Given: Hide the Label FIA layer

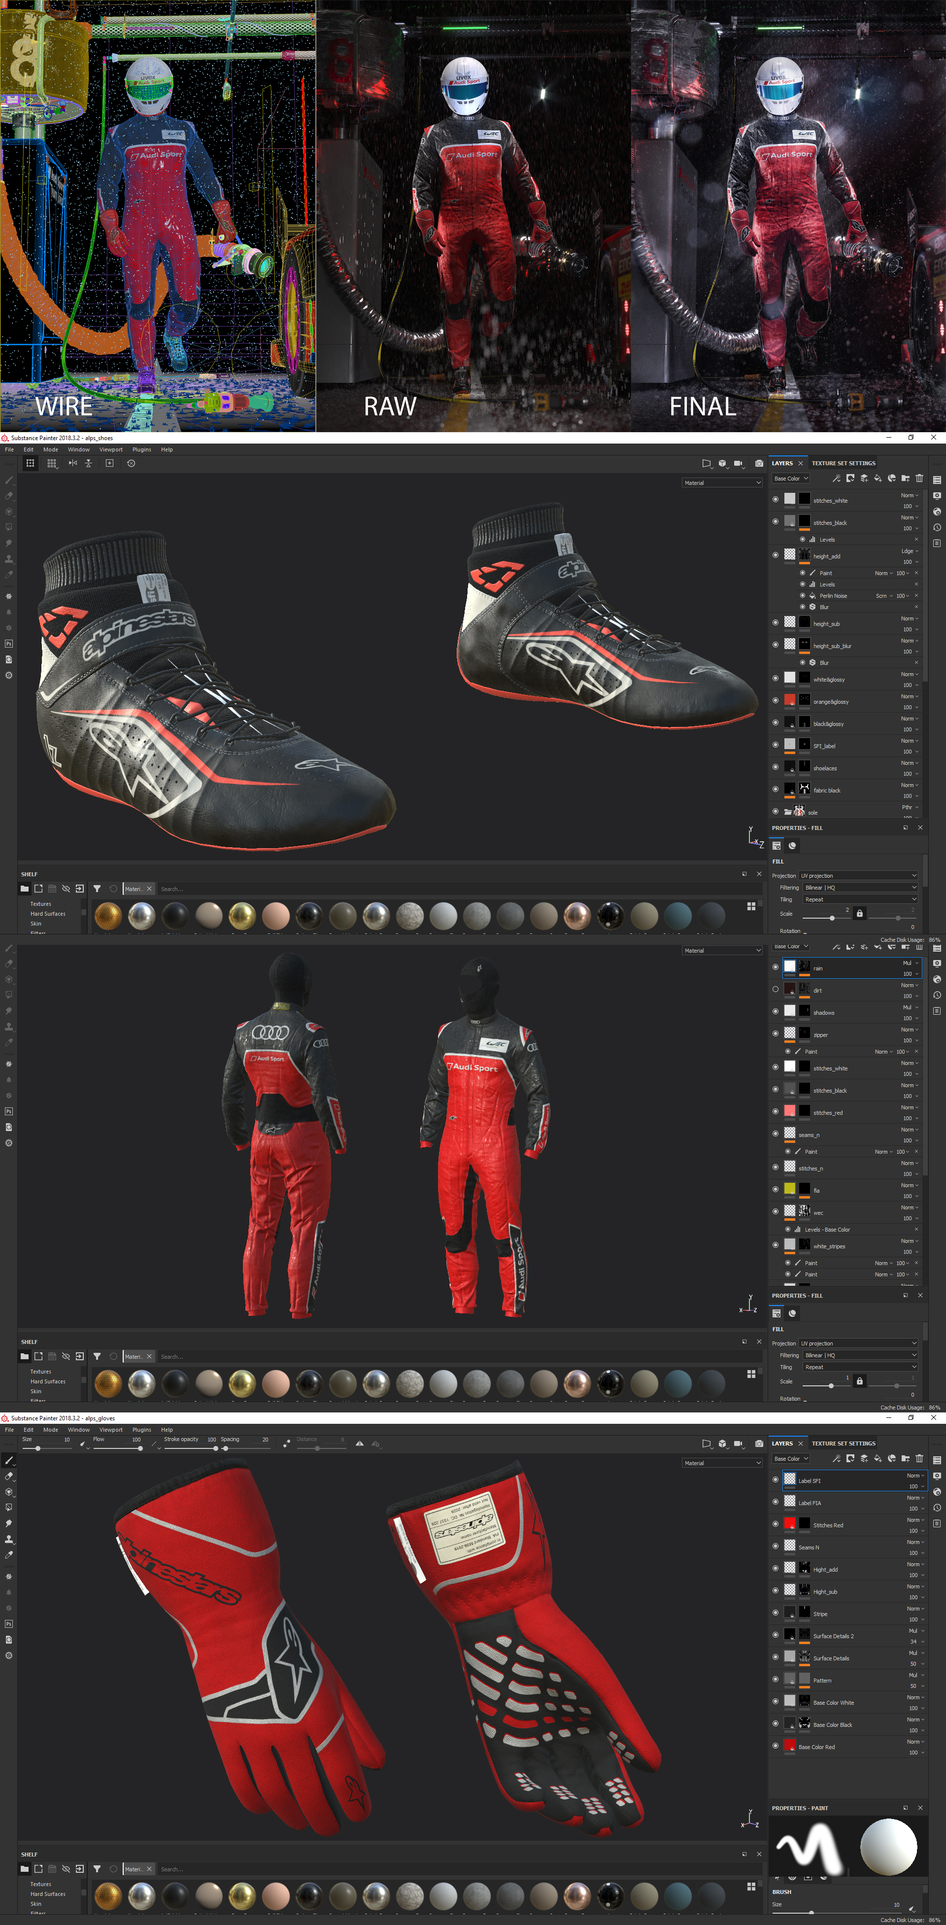Looking at the screenshot, I should (x=775, y=1501).
